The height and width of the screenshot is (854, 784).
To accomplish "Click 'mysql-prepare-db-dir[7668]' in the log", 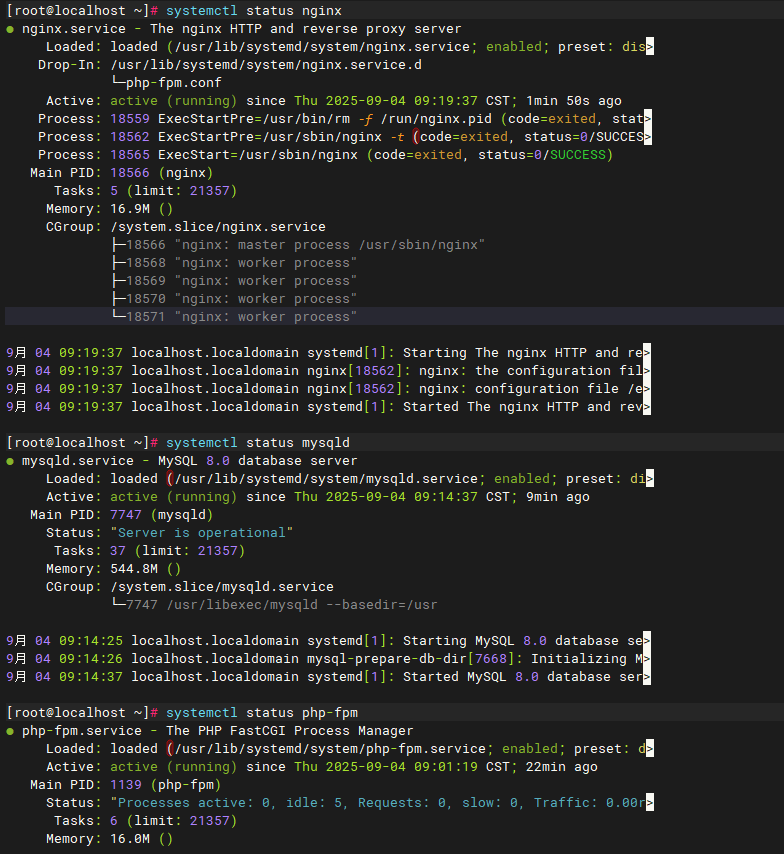I will click(x=411, y=658).
